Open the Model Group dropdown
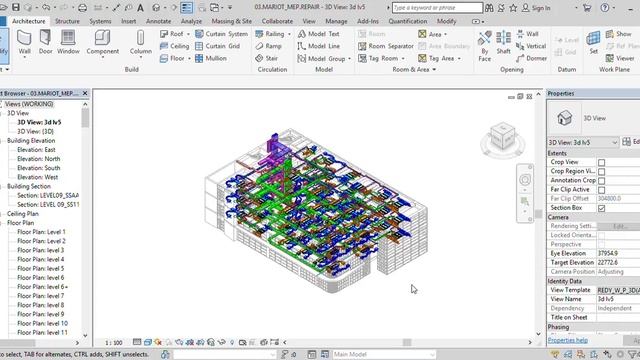 pos(349,59)
